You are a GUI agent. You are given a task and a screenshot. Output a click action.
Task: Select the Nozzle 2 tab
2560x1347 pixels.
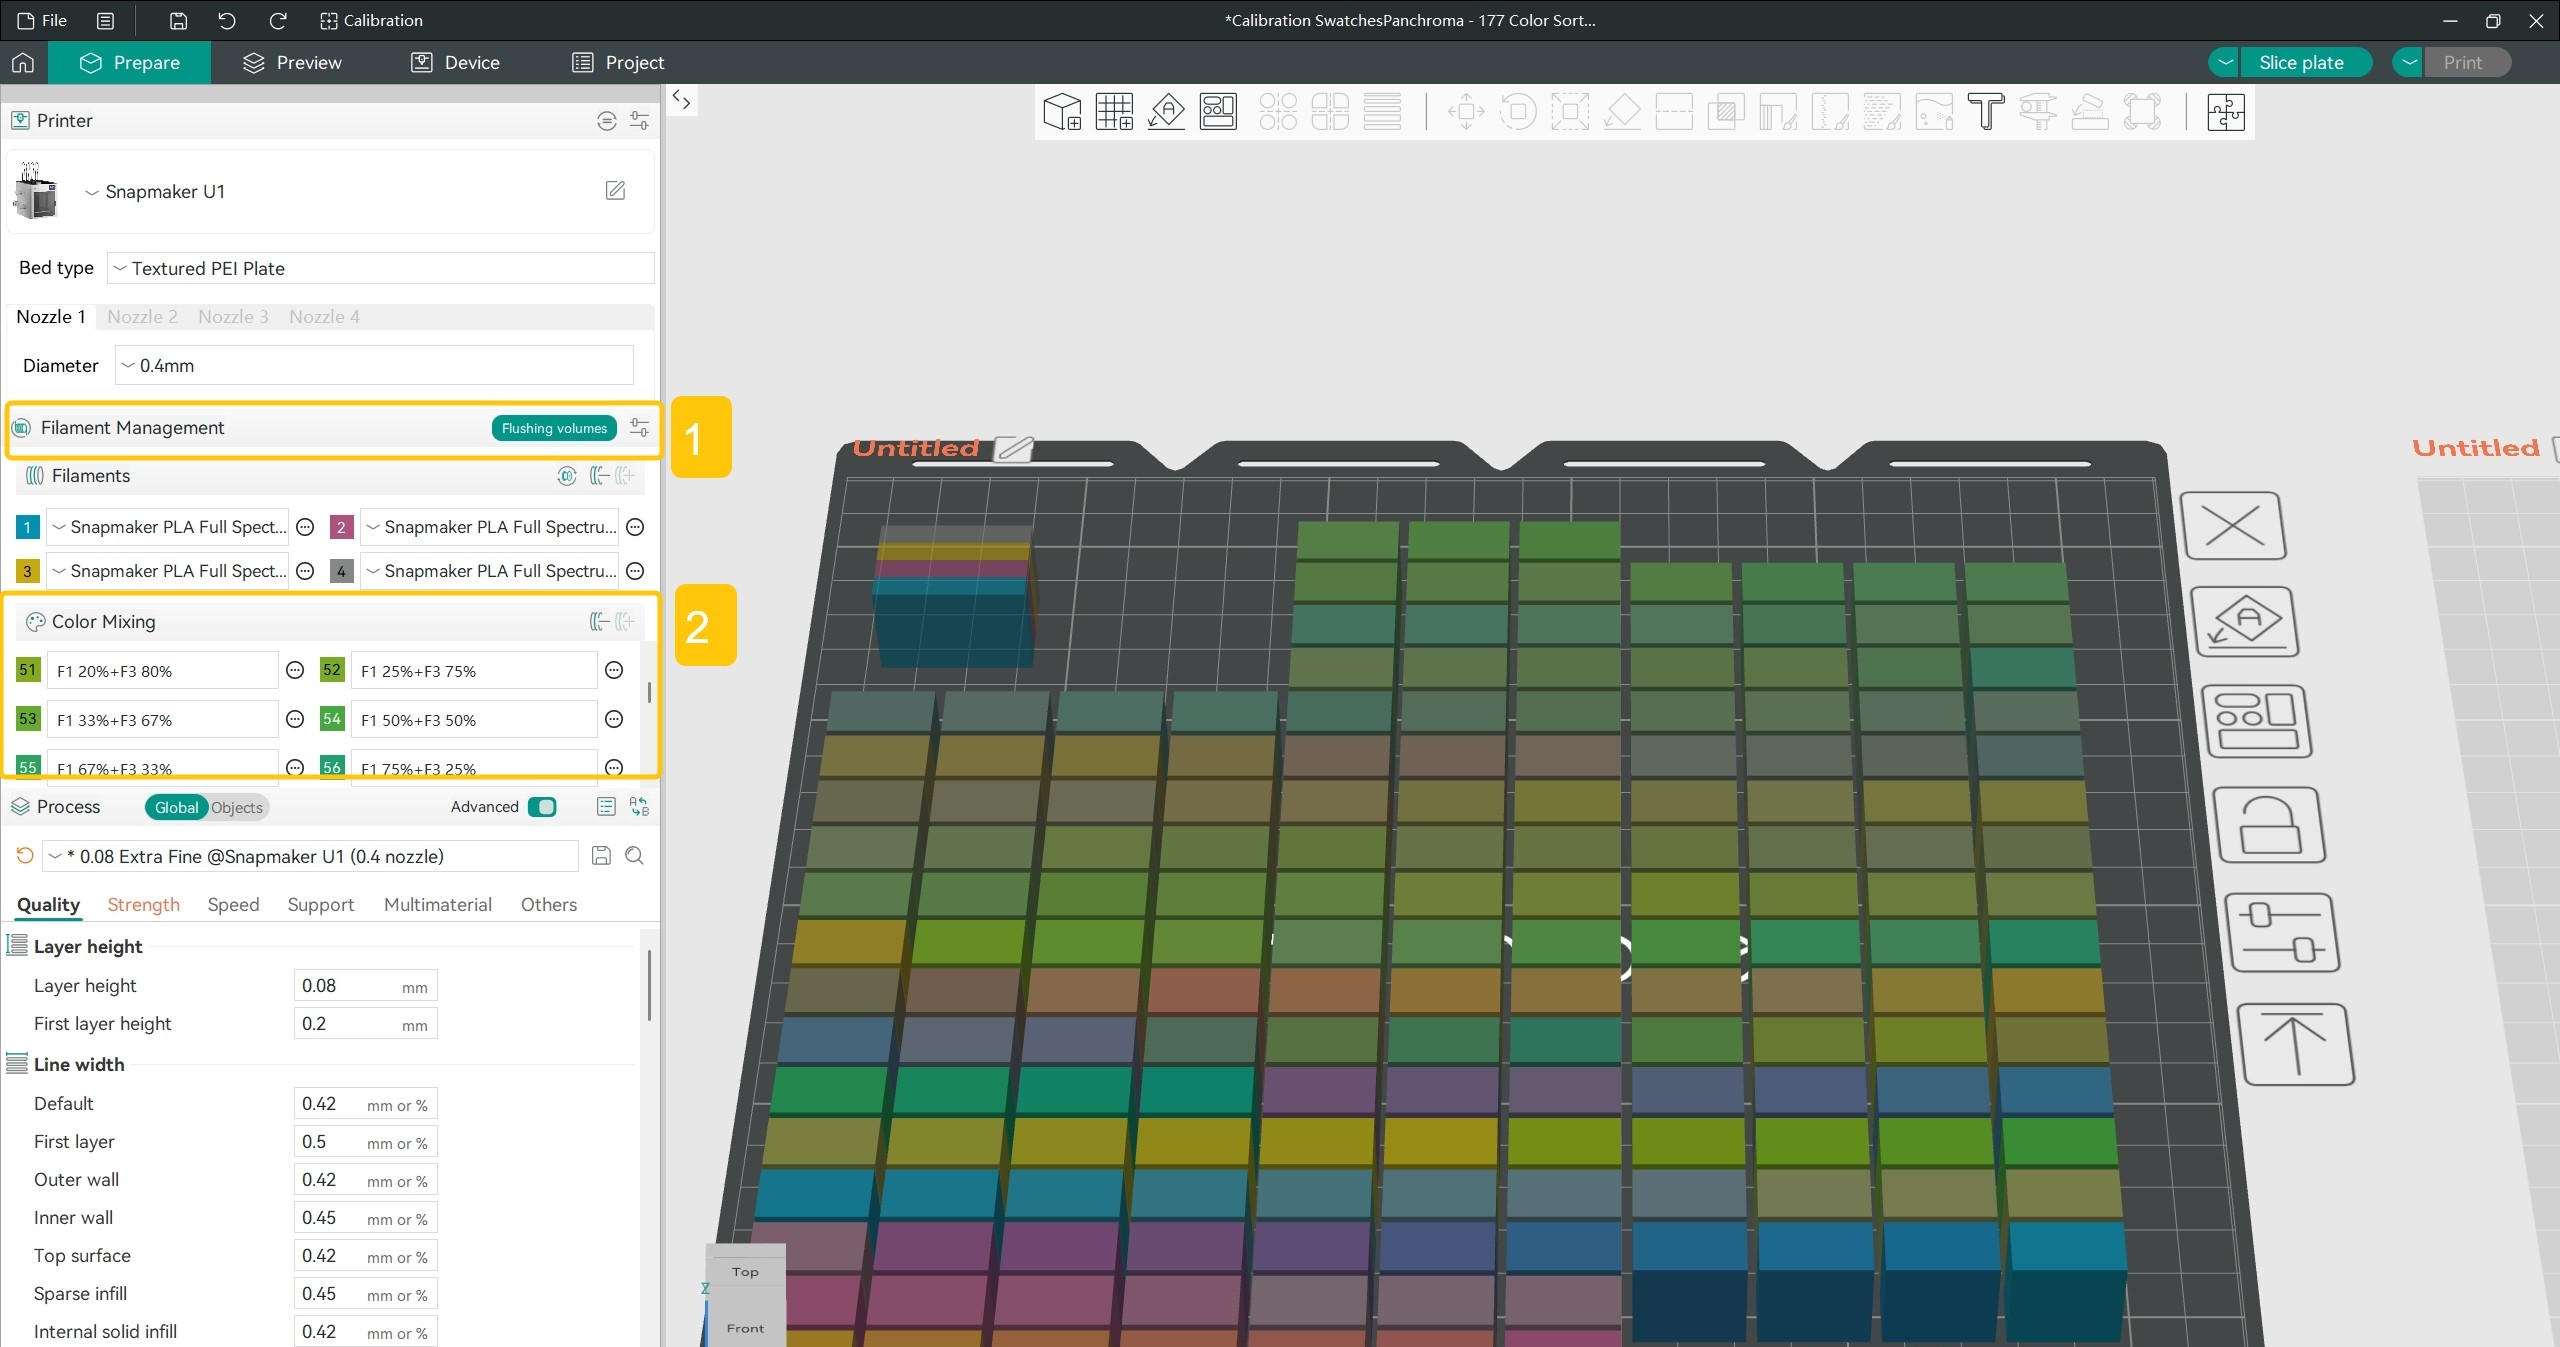click(x=142, y=316)
